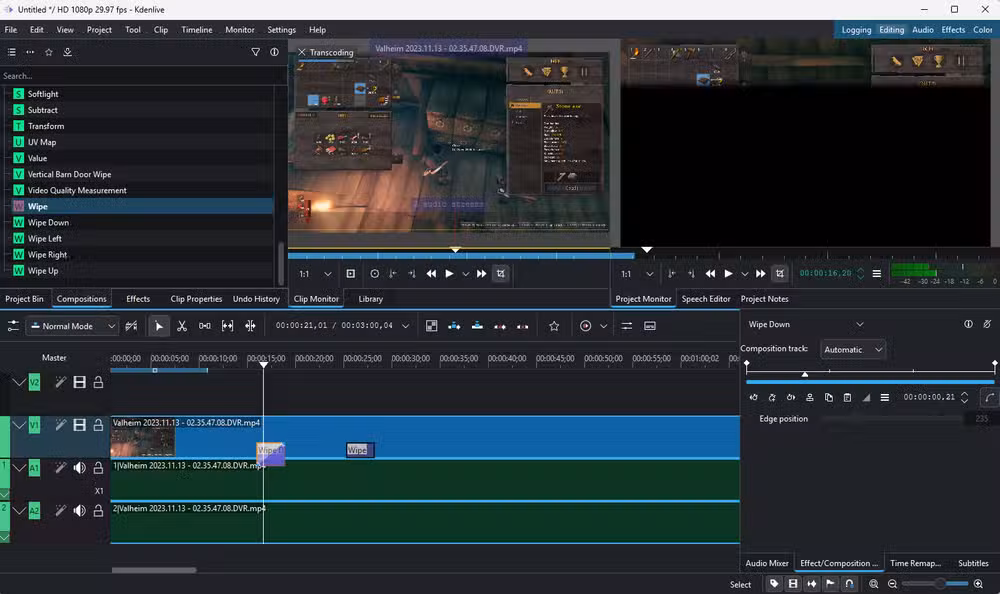Image resolution: width=1000 pixels, height=594 pixels.
Task: Fast forward in the clip monitor
Action: [x=482, y=274]
